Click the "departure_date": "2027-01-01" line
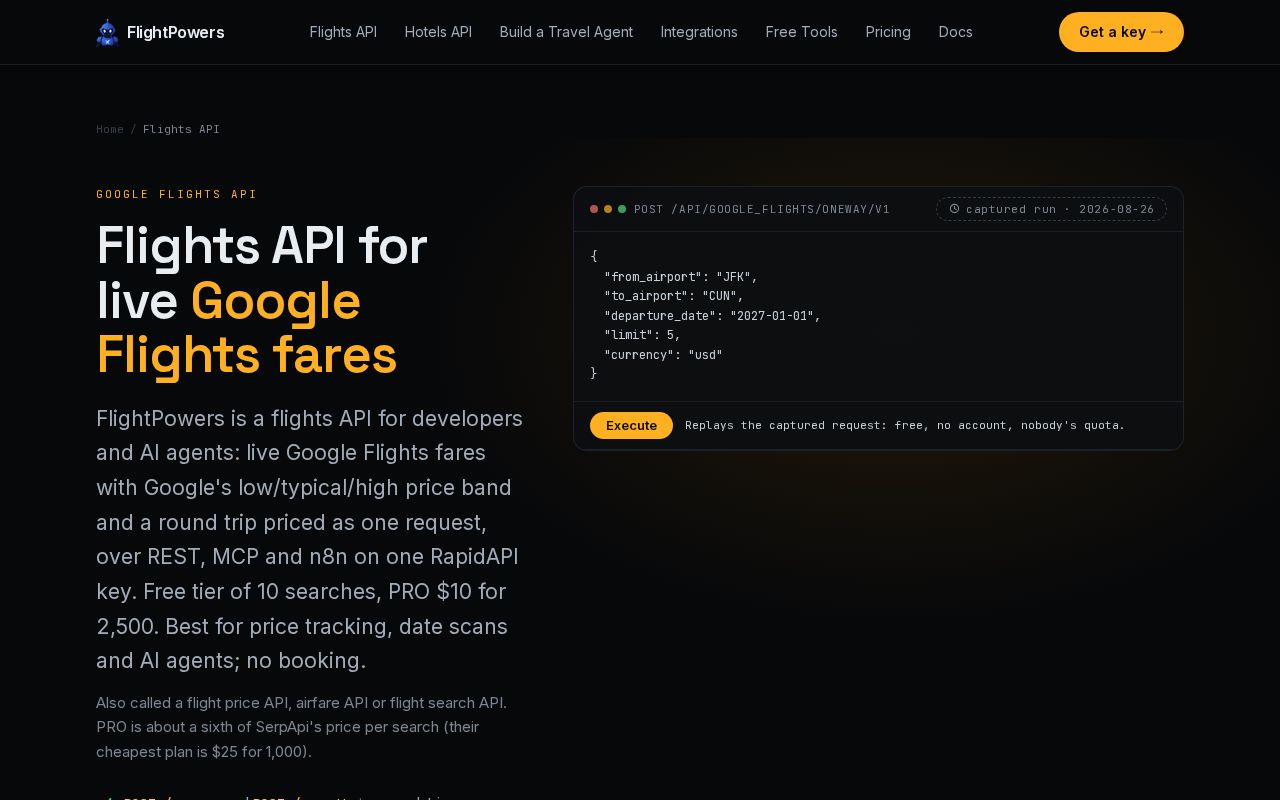 pos(712,315)
